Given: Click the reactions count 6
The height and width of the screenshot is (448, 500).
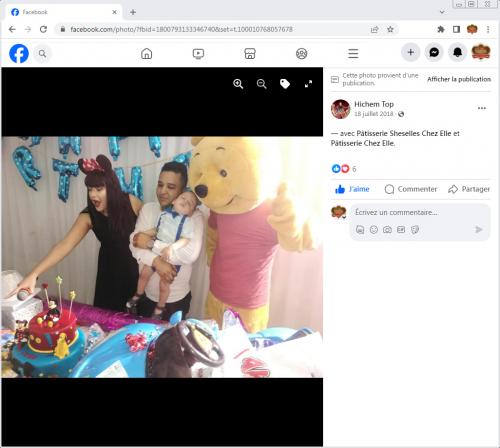Looking at the screenshot, I should [354, 169].
